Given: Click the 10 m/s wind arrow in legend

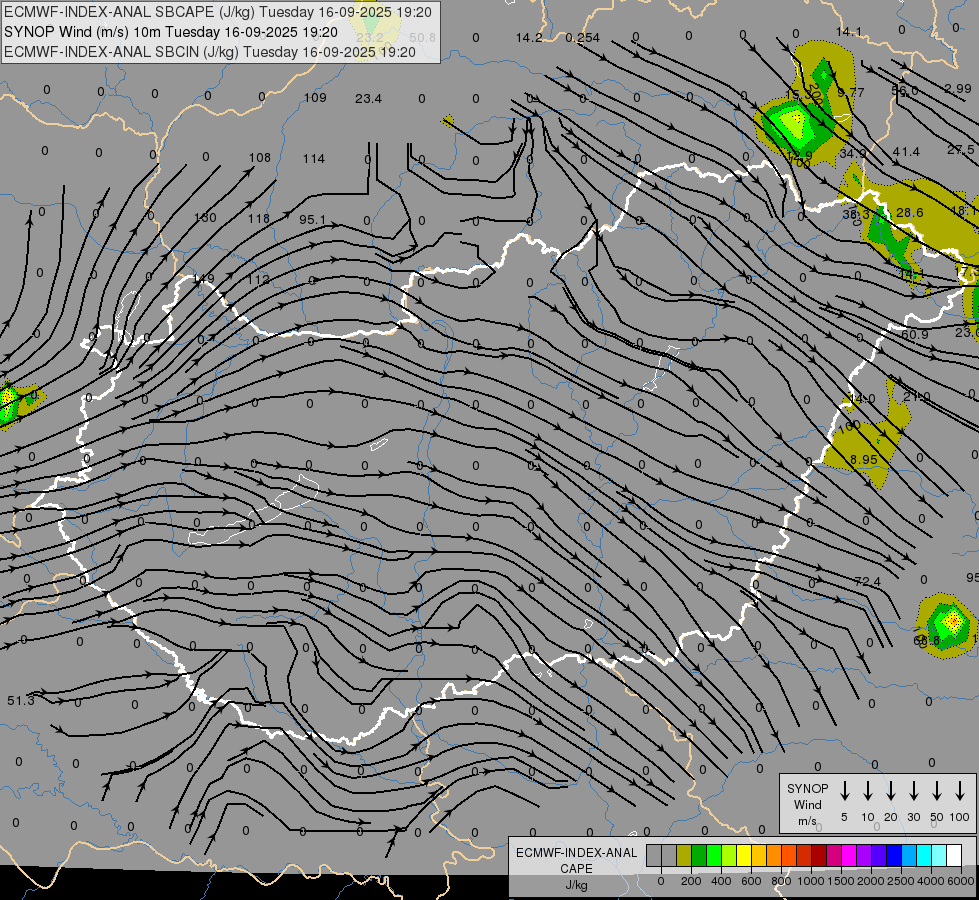Looking at the screenshot, I should click(868, 791).
